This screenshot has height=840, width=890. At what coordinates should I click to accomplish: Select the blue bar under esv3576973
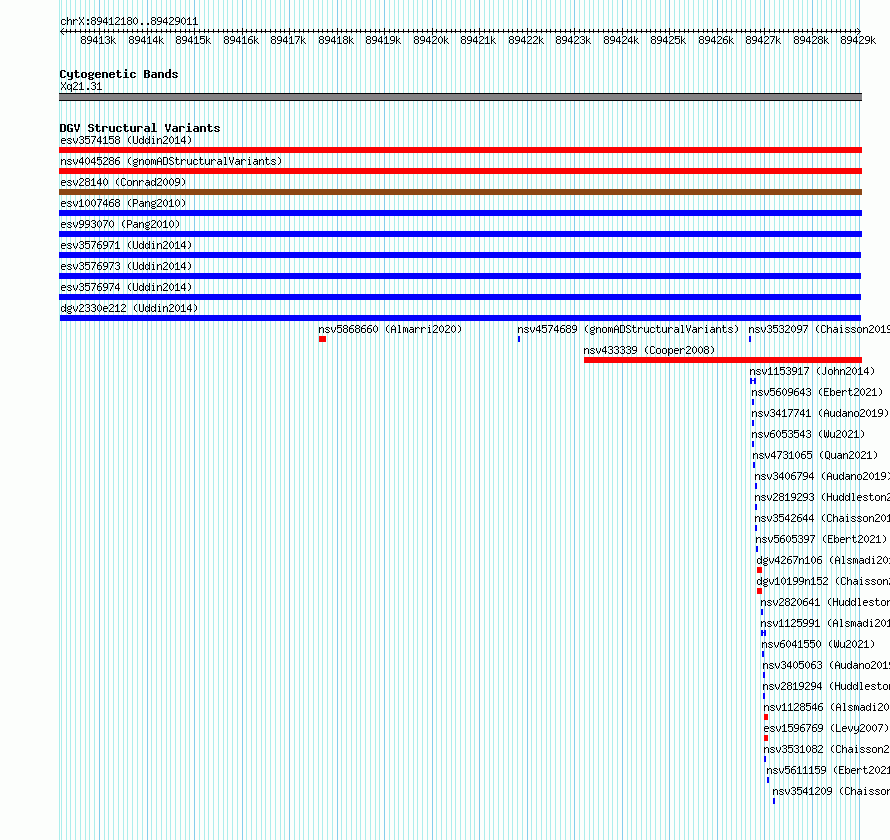pos(460,276)
